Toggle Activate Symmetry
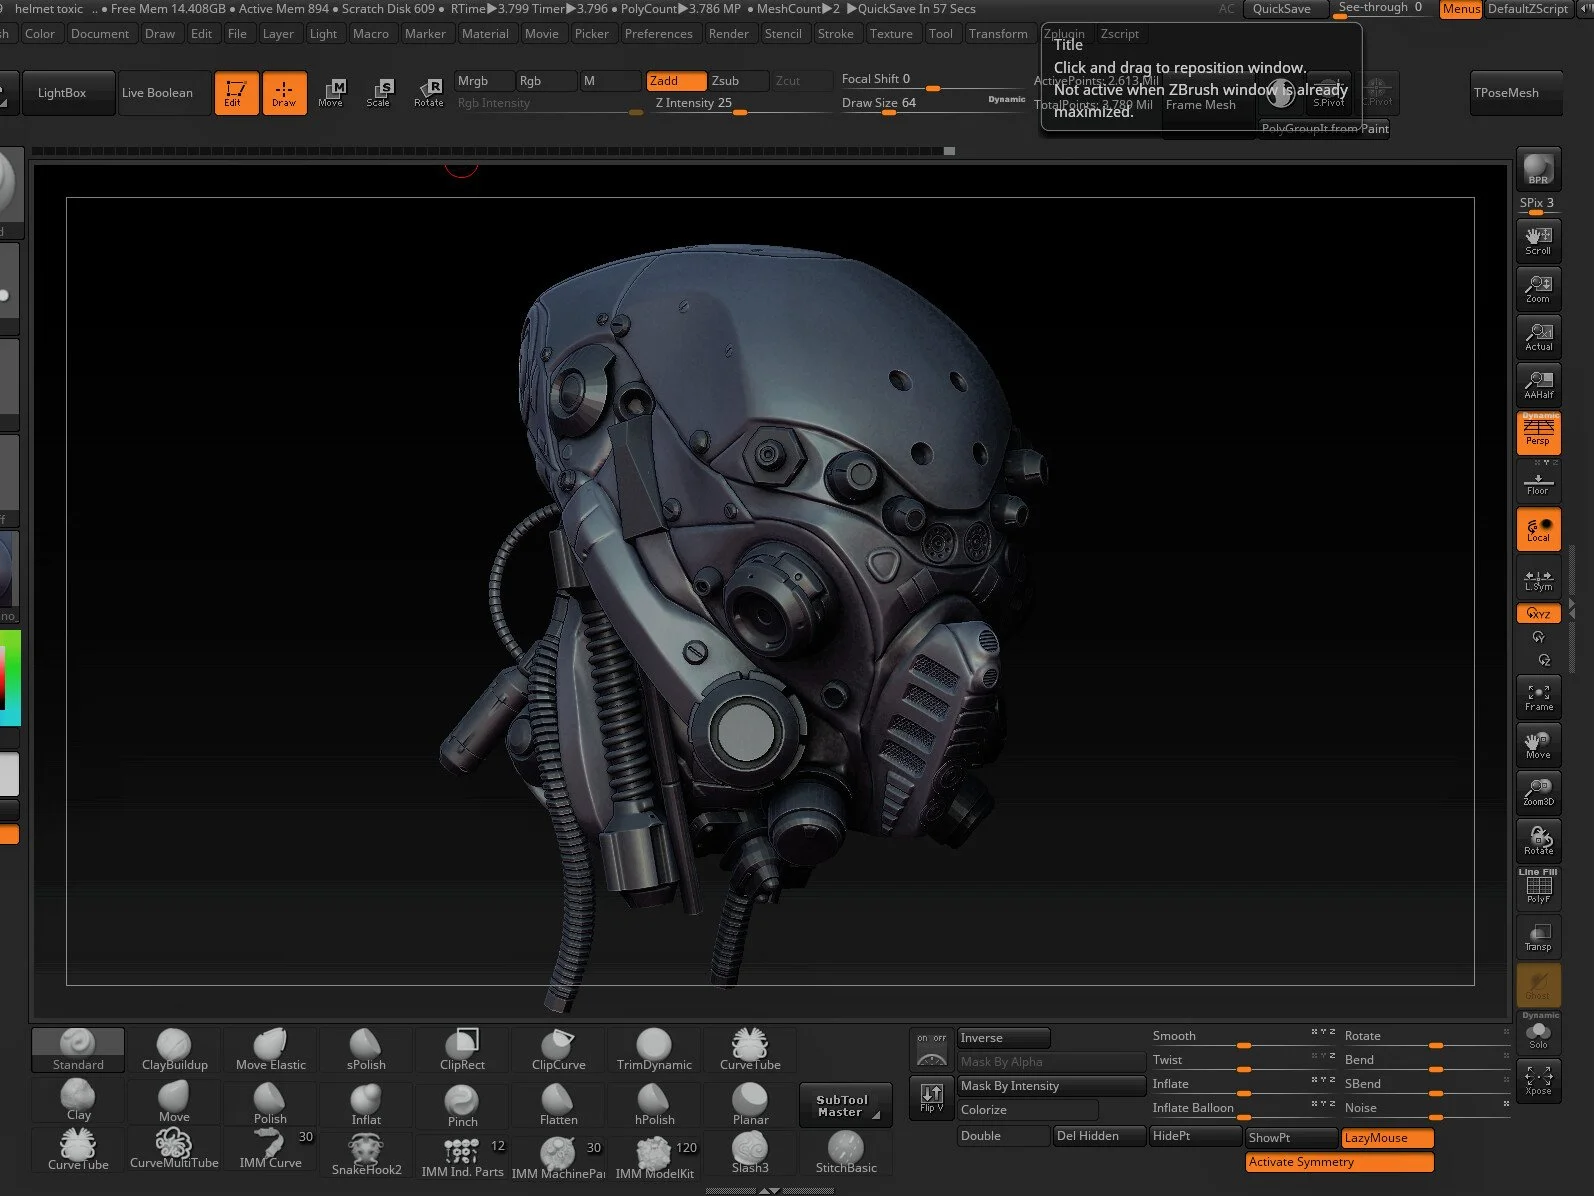 click(x=1340, y=1162)
